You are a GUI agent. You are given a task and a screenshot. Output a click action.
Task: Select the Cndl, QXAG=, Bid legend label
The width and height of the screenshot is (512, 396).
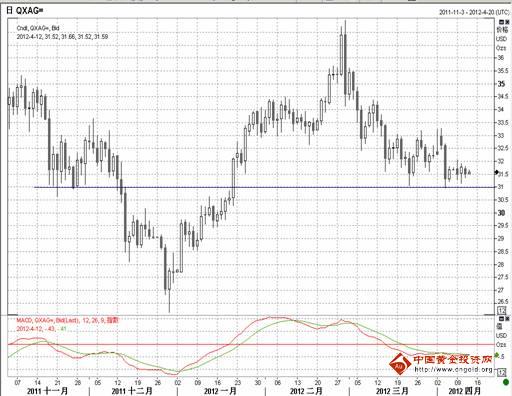click(38, 28)
